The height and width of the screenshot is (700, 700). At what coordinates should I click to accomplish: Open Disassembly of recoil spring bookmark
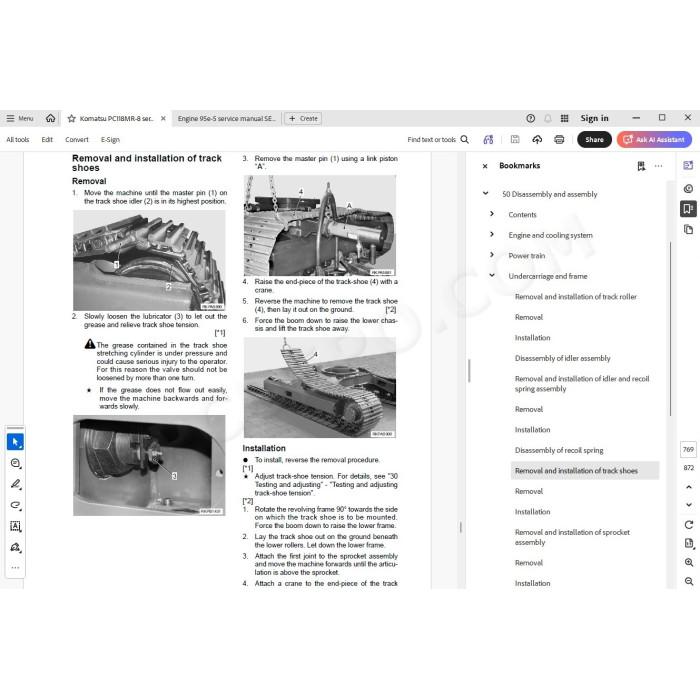[559, 450]
